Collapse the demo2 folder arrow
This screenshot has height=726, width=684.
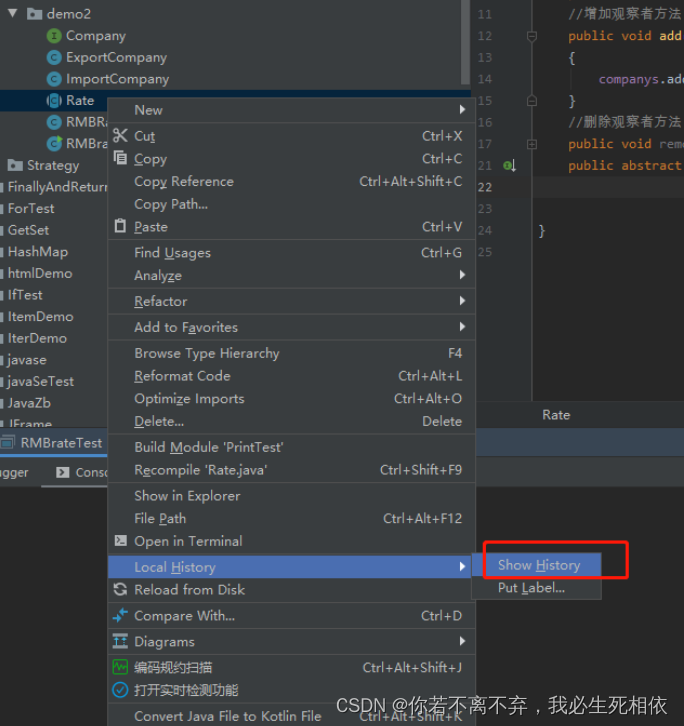(13, 13)
